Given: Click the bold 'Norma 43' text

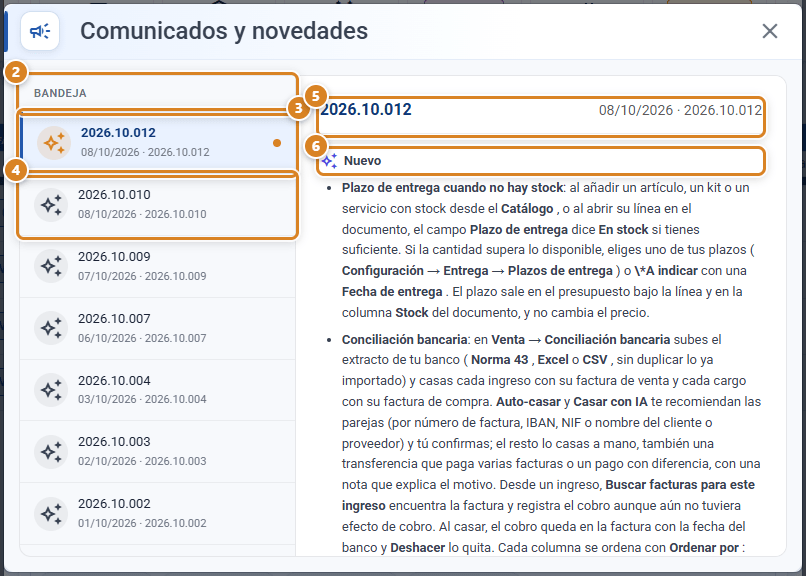Looking at the screenshot, I should (500, 360).
